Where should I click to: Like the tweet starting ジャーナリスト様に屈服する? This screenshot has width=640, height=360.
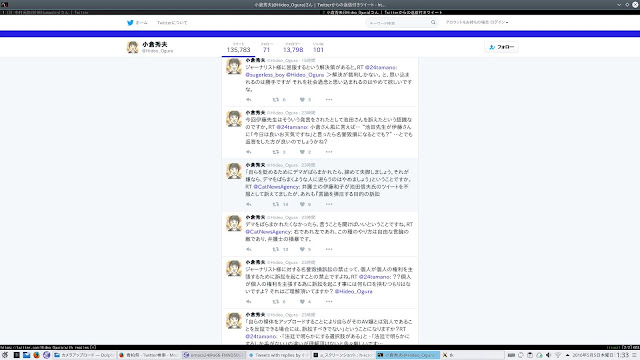click(x=302, y=100)
